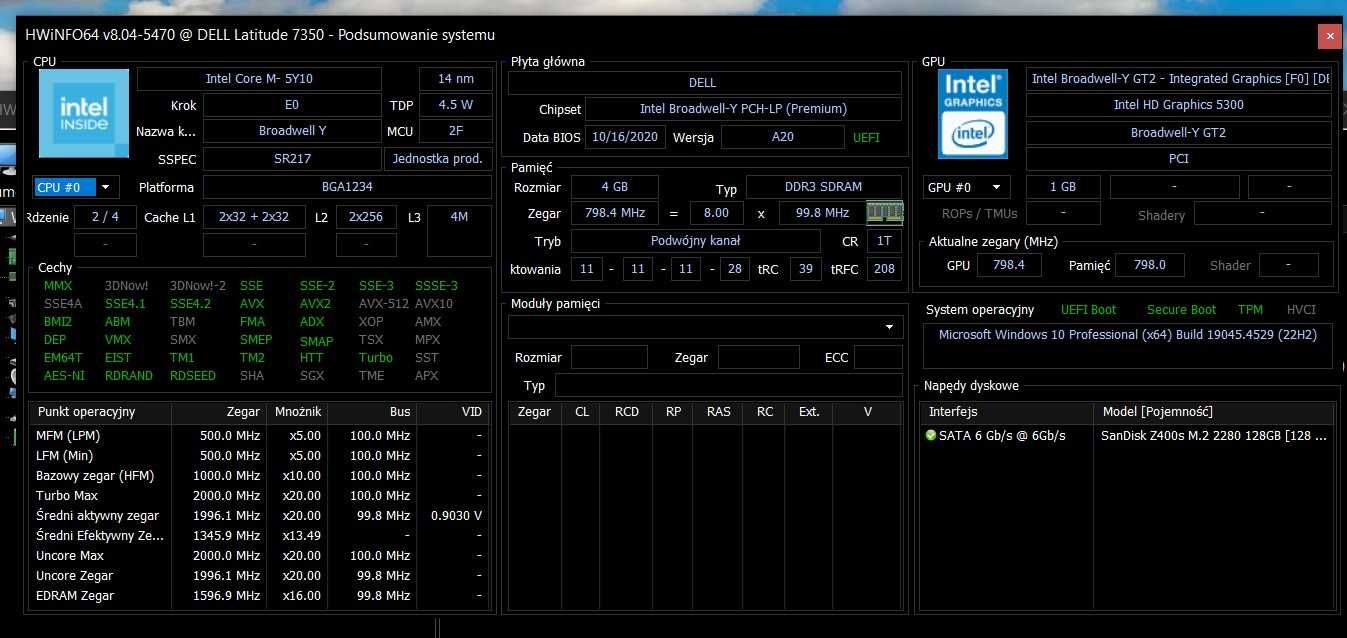Expand the Moduły pamięci module dropdown
Viewport: 1347px width, 638px height.
pos(705,327)
